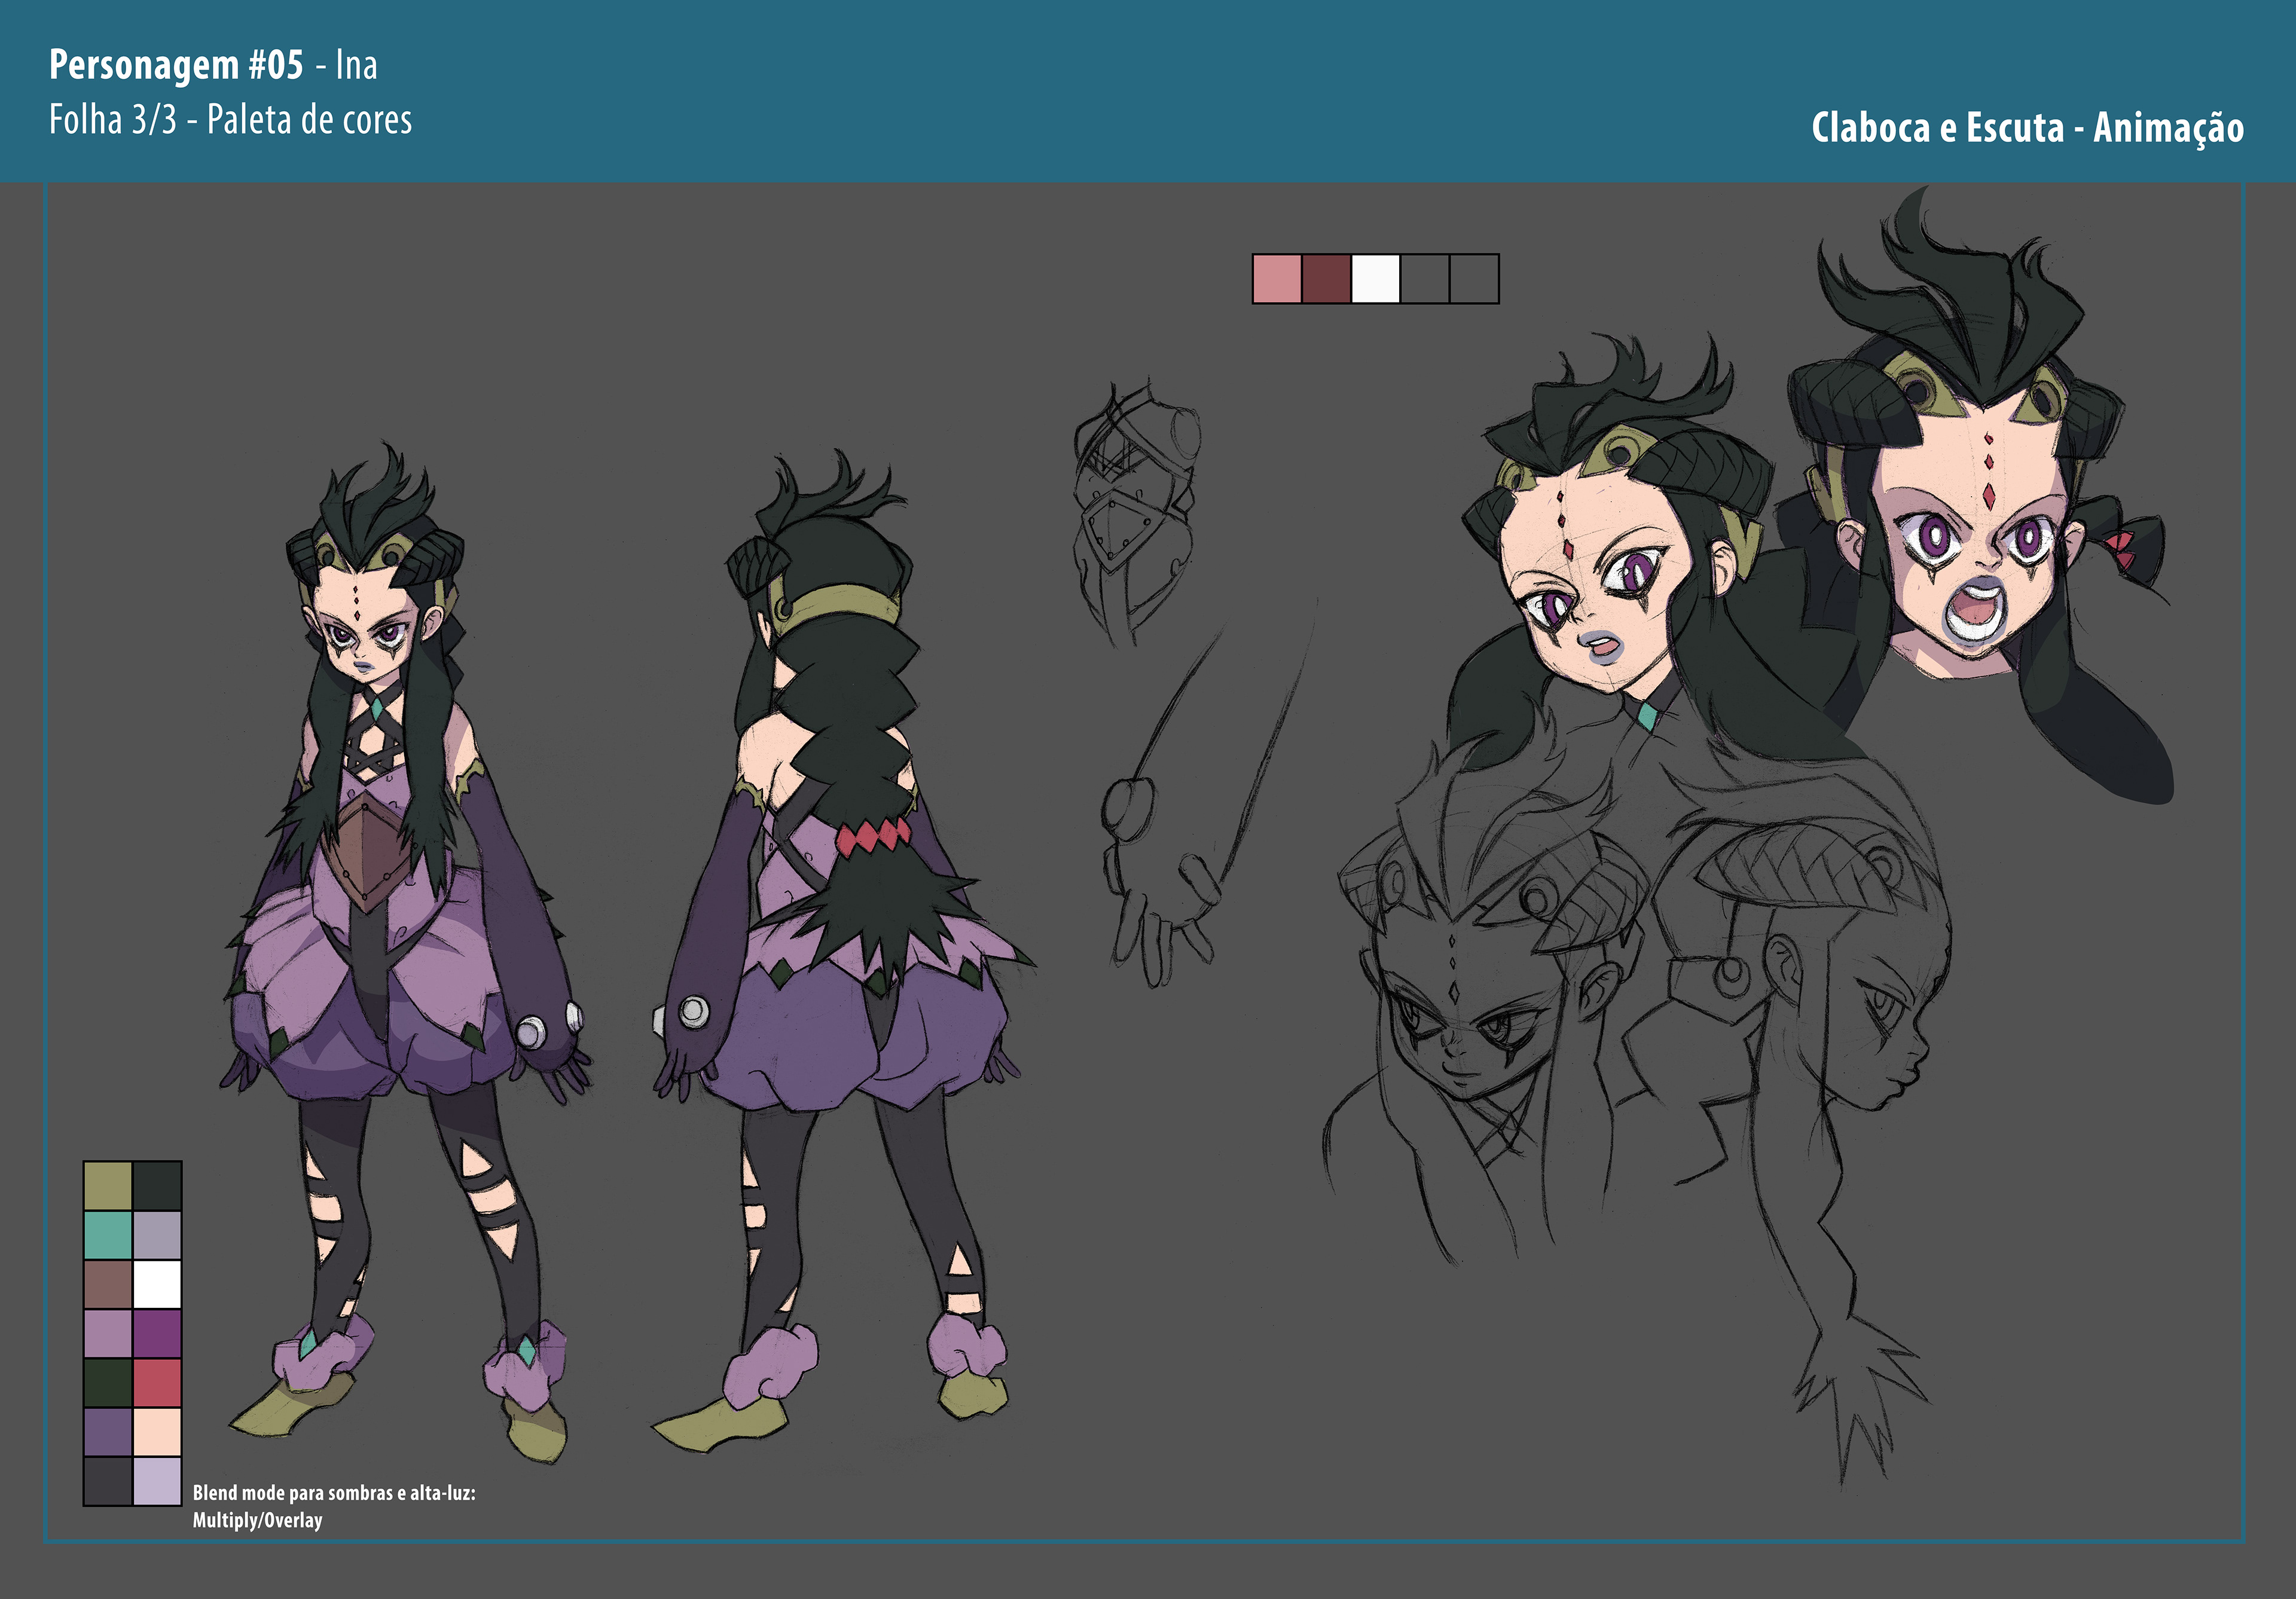Click the pale lavender swatch above Multiply/Overlay

(x=157, y=1481)
